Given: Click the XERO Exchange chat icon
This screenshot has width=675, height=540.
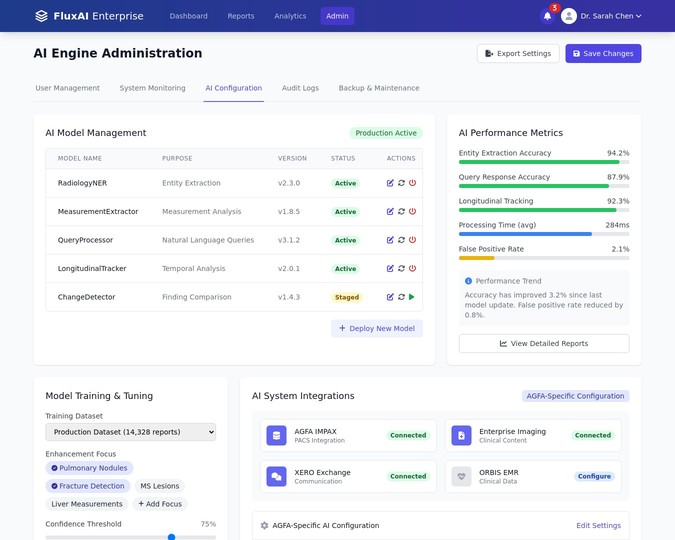Looking at the screenshot, I should tap(276, 476).
